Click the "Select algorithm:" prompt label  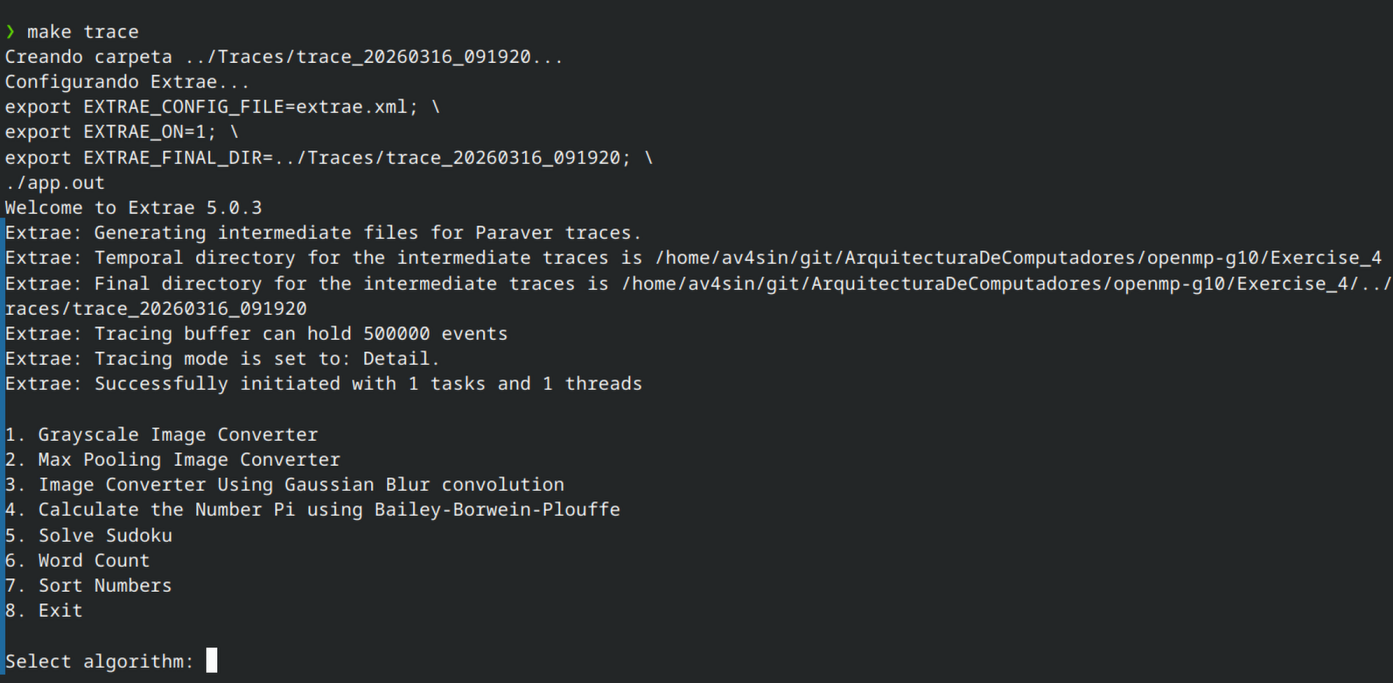tap(99, 661)
